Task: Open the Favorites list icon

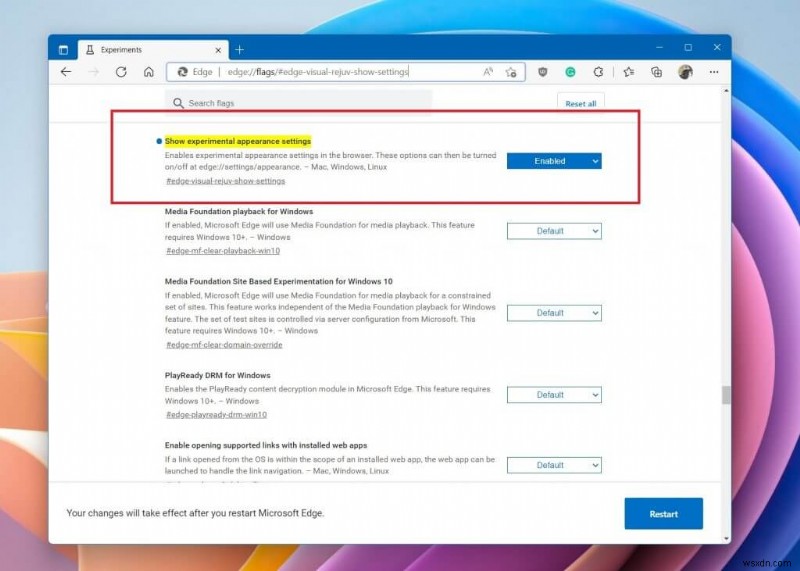Action: click(629, 72)
